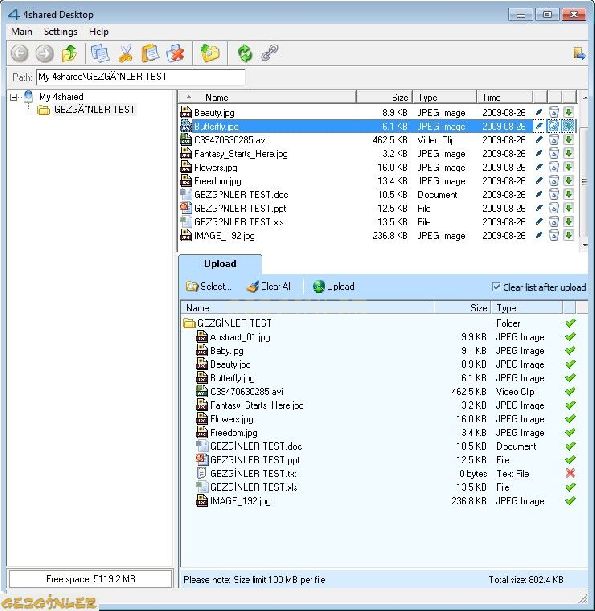
Task: Sort remote files by Size column header
Action: (x=385, y=97)
